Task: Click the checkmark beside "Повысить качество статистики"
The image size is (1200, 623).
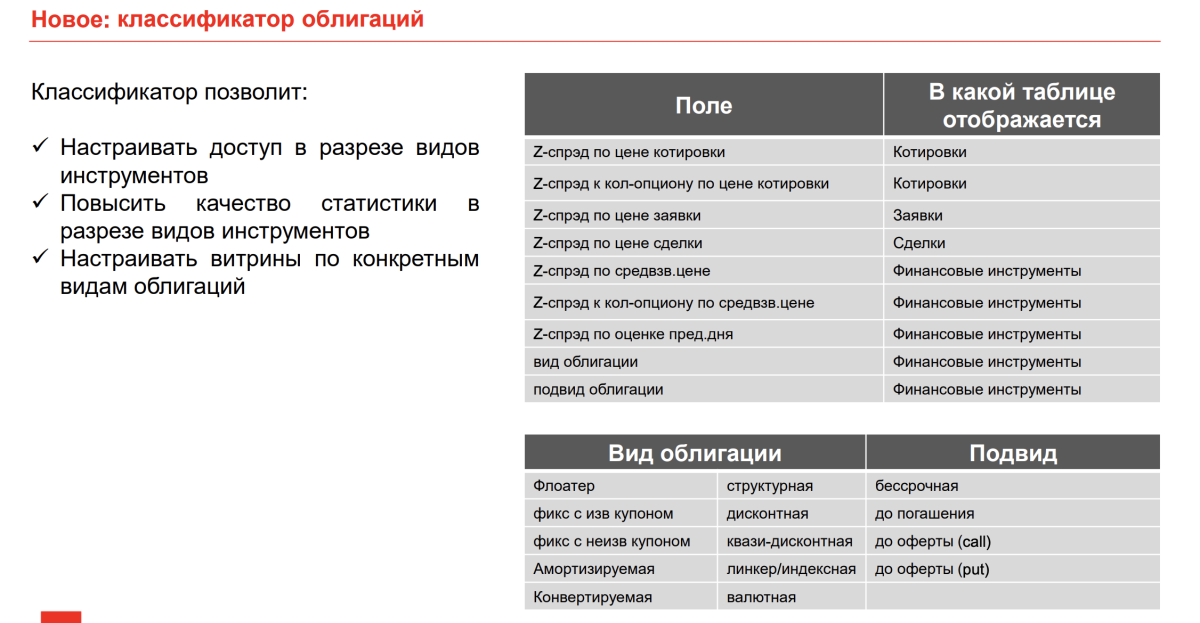Action: (40, 203)
